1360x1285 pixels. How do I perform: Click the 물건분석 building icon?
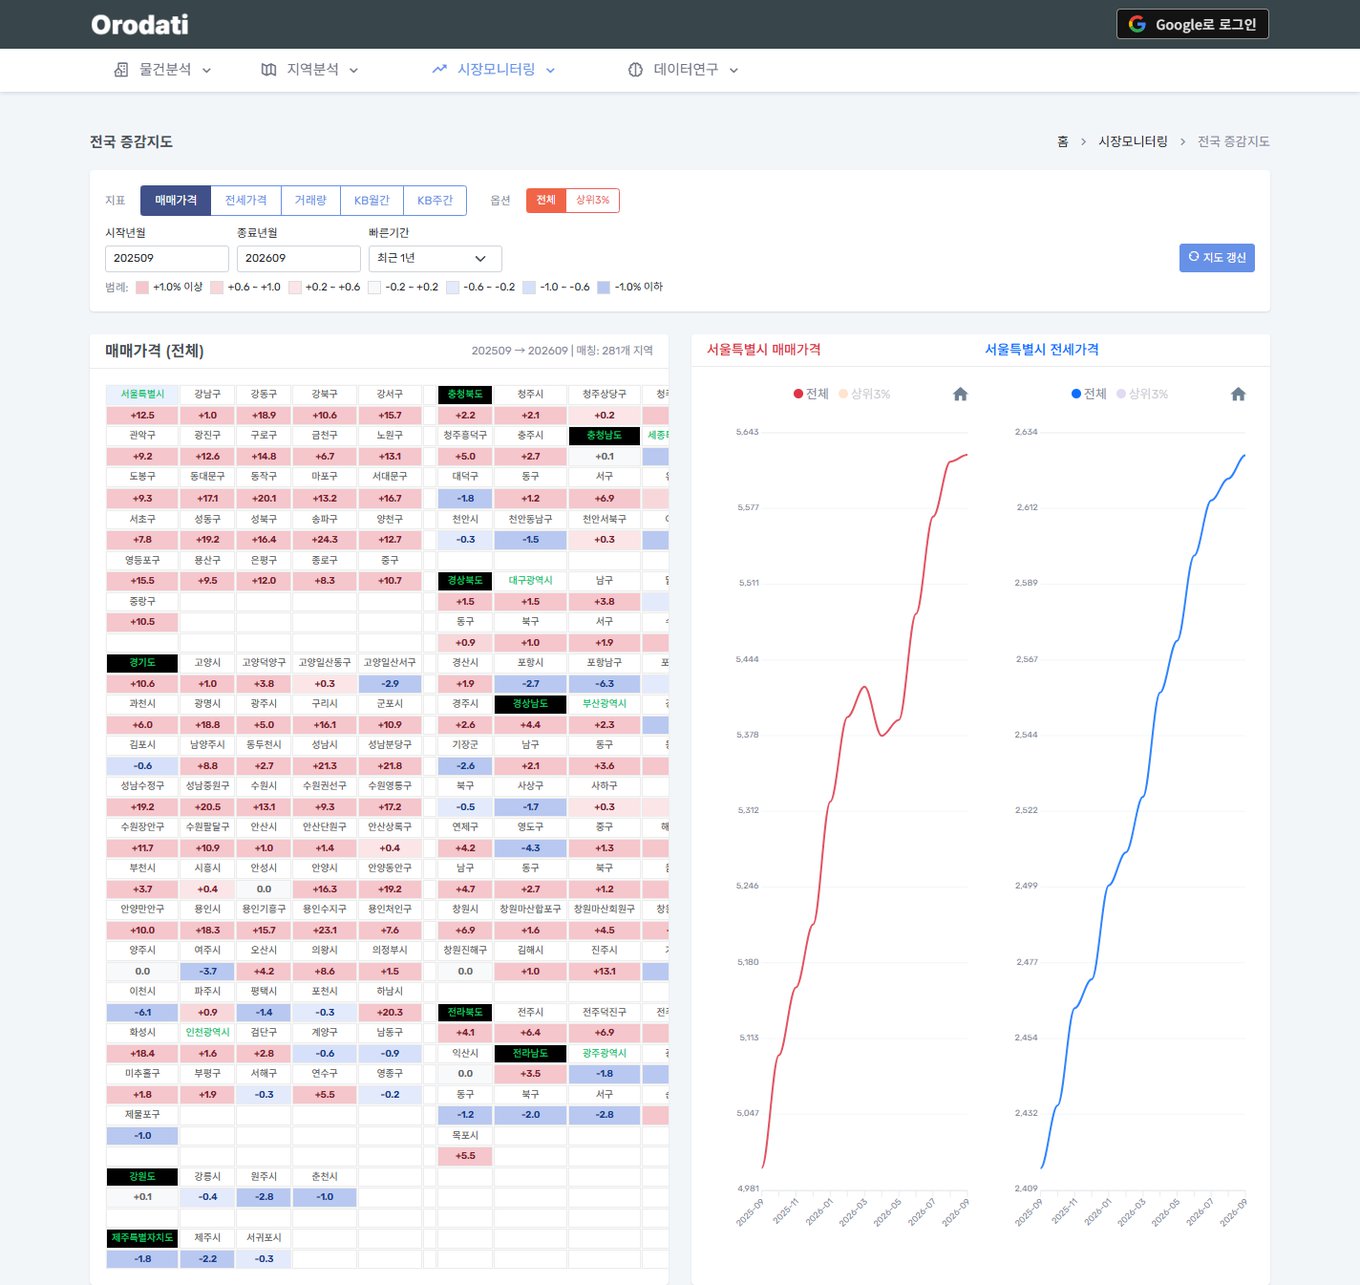121,70
